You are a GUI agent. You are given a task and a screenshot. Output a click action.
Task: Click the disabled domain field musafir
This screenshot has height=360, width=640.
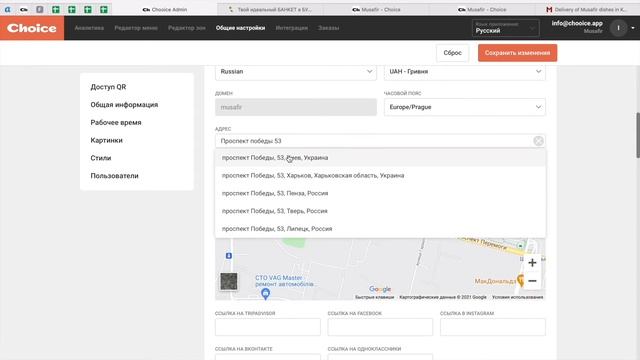tap(296, 107)
